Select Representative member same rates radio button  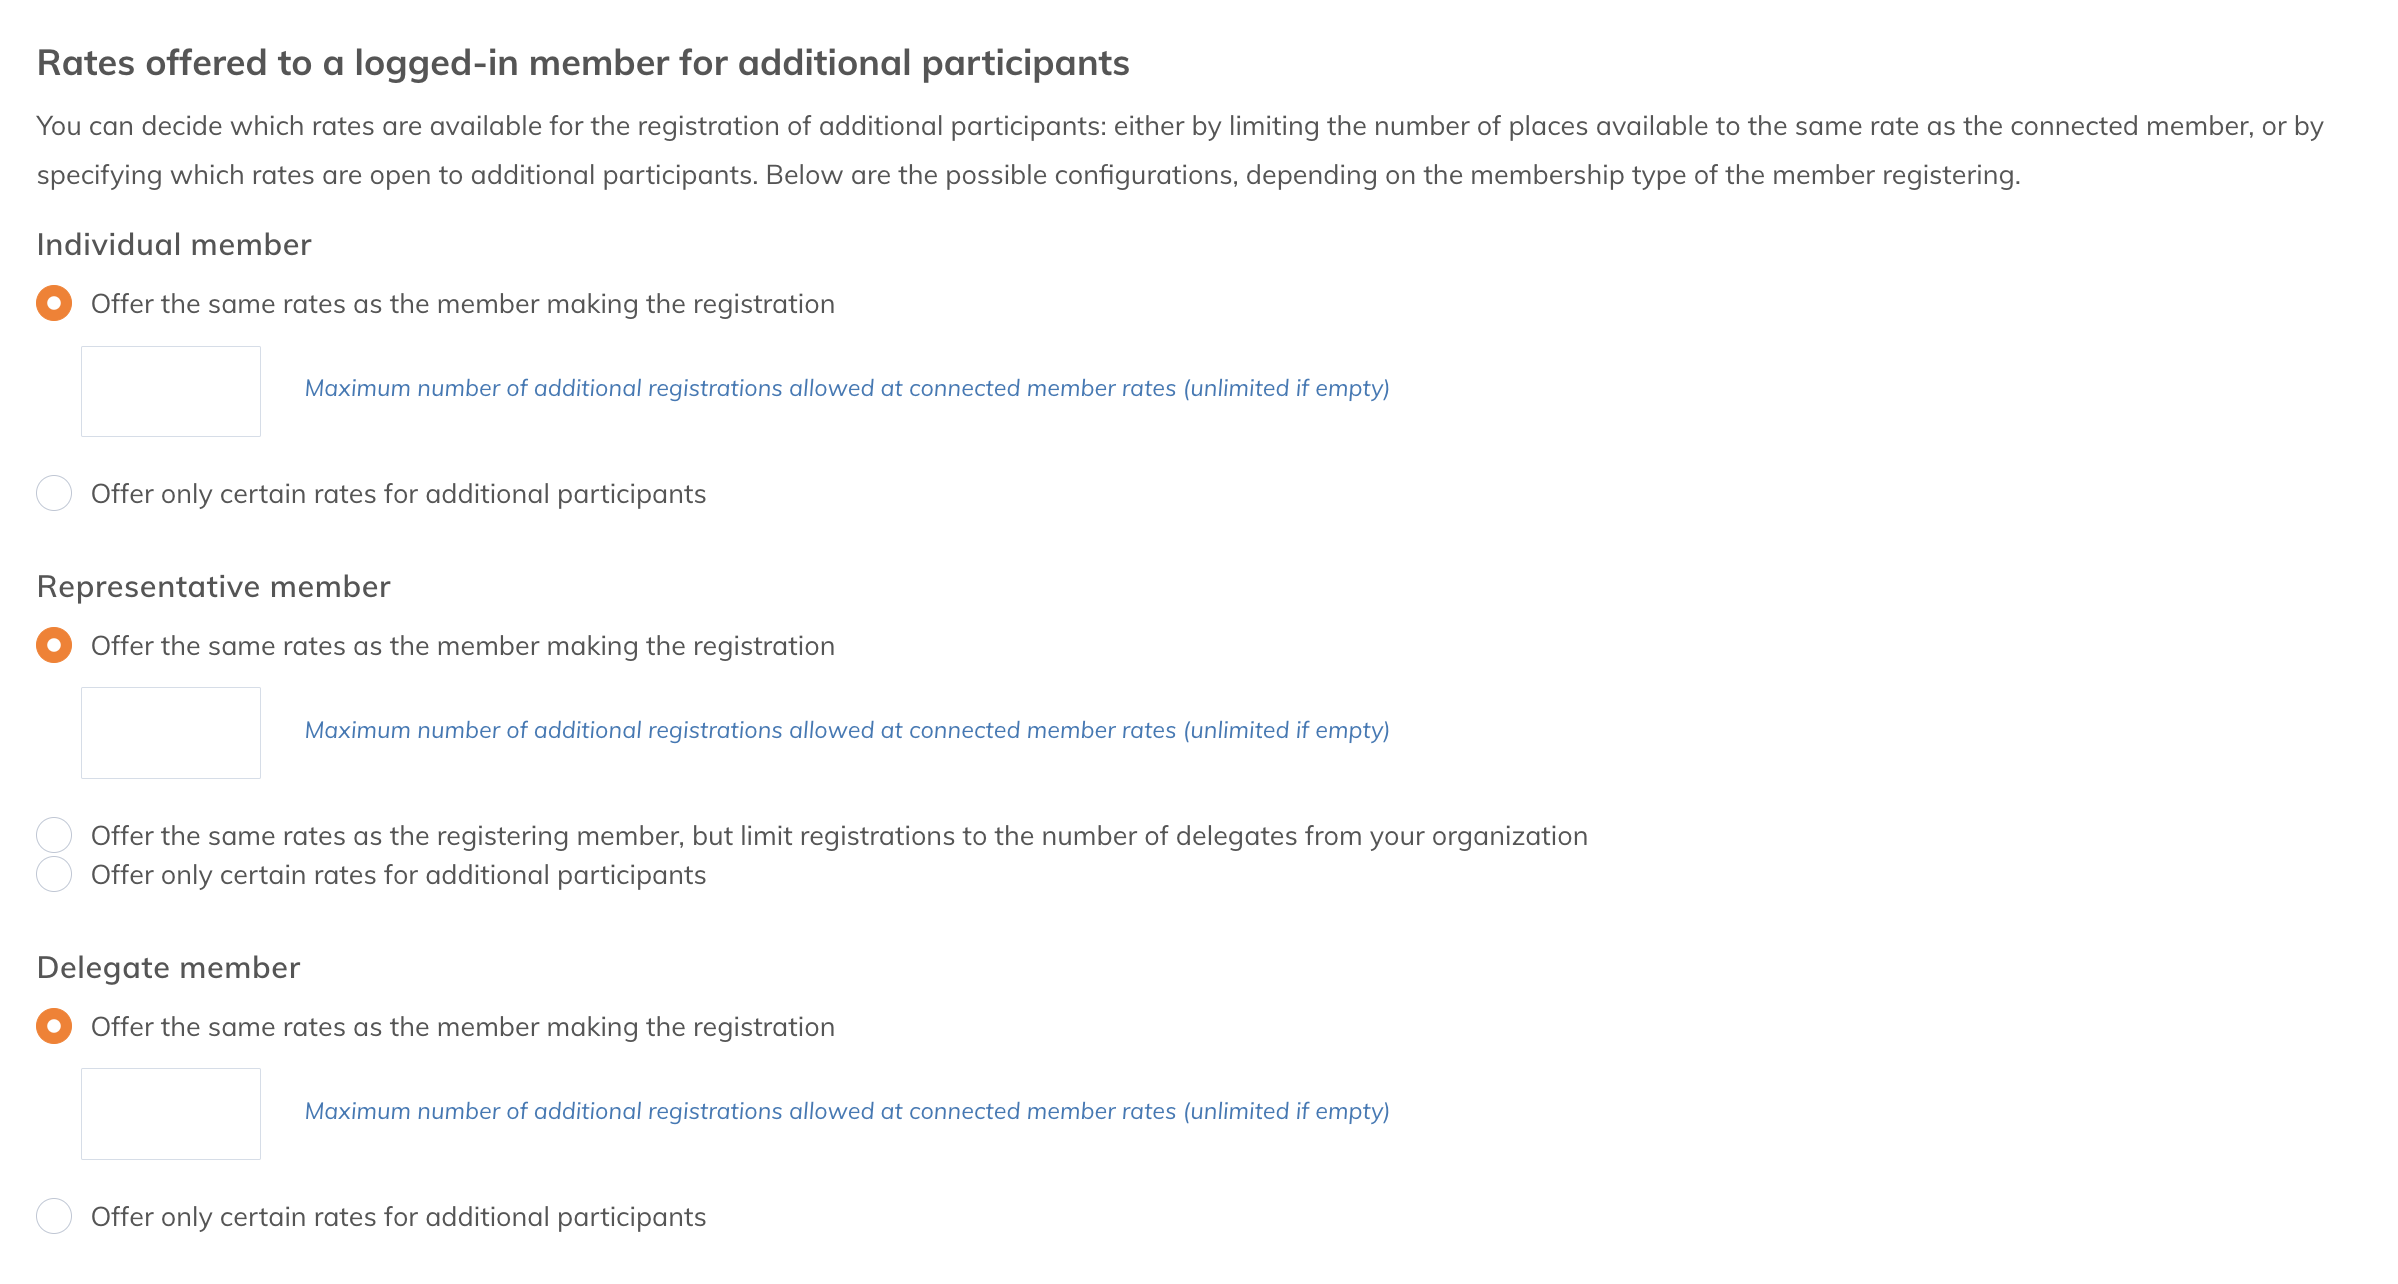[x=54, y=645]
